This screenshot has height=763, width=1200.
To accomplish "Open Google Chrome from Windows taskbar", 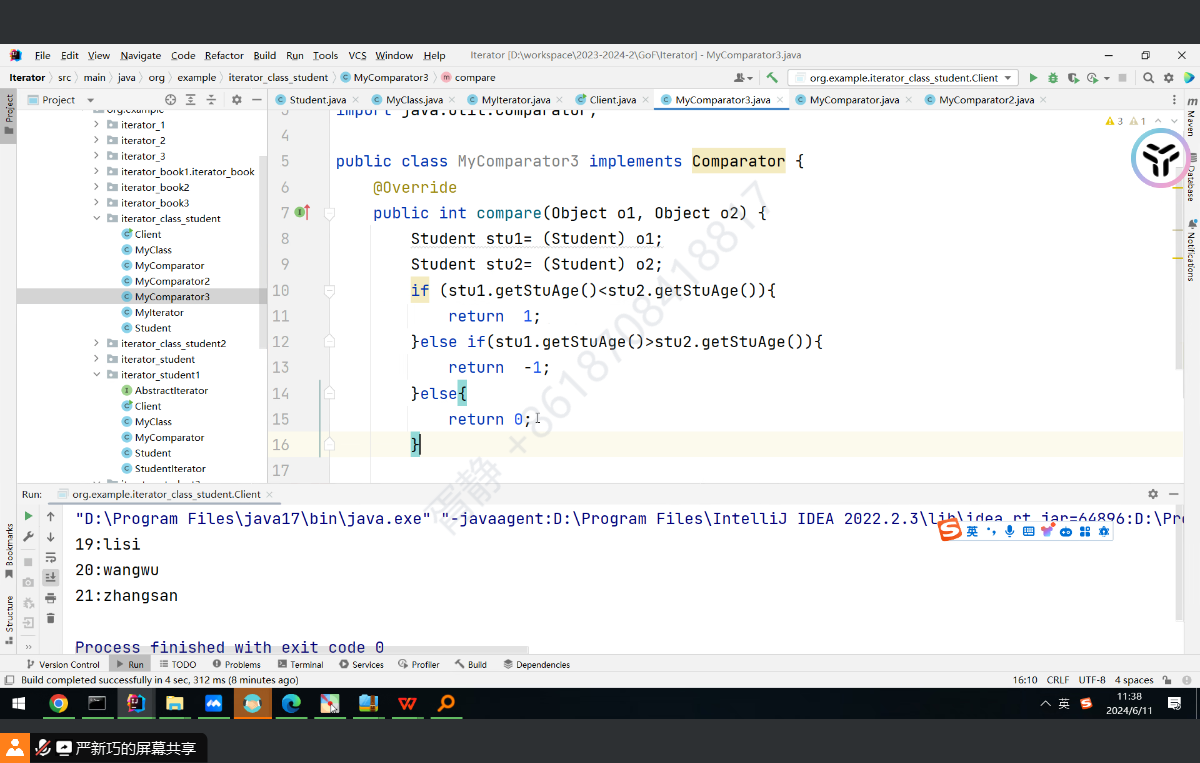I will (58, 704).
